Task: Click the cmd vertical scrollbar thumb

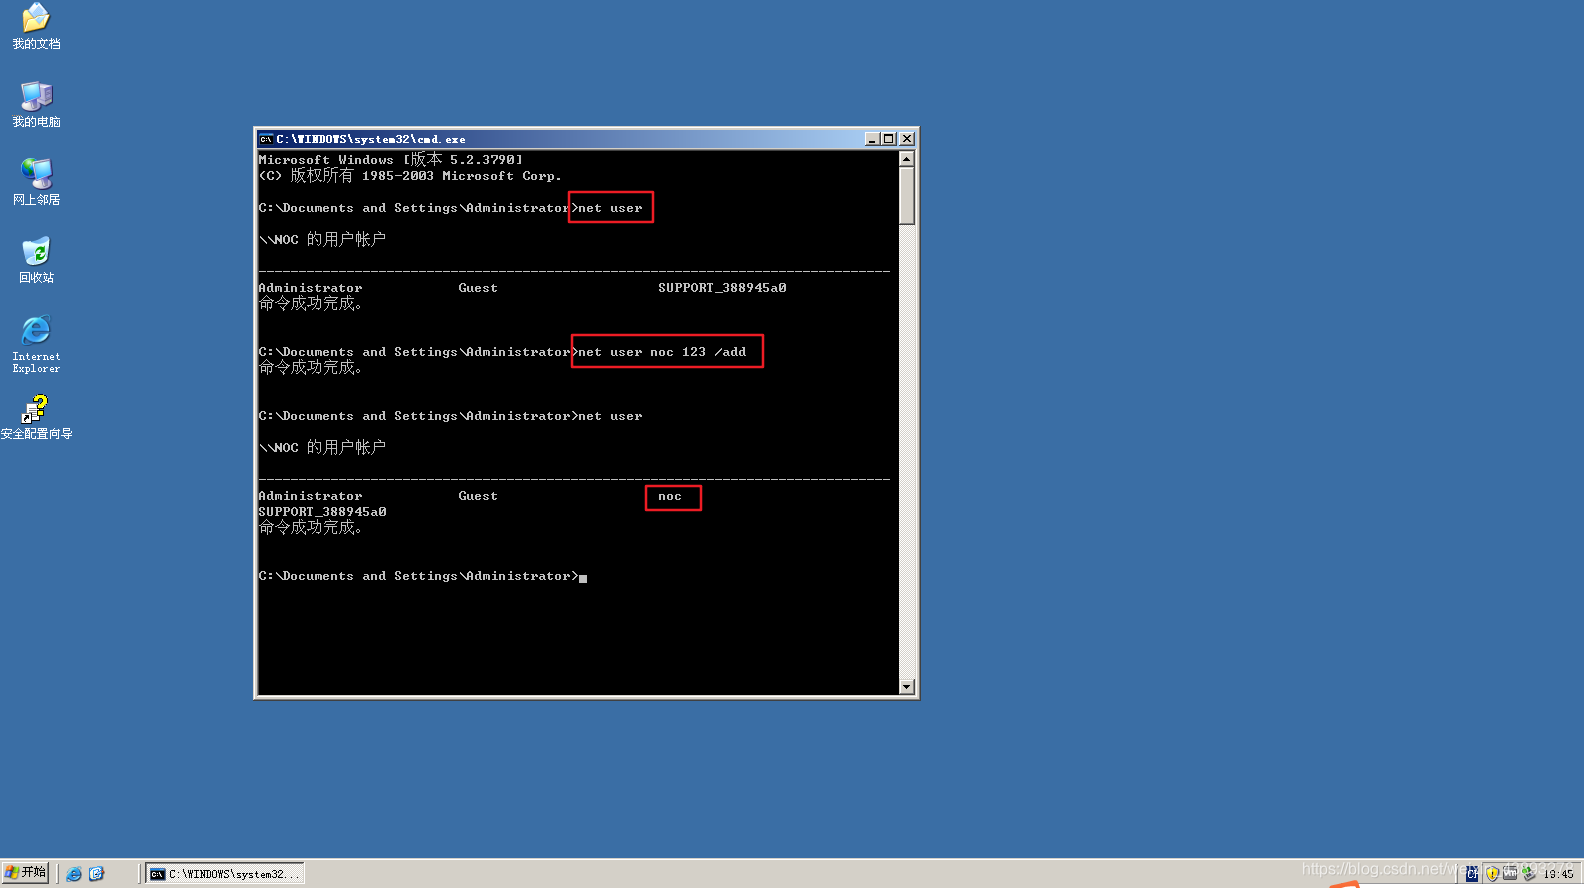Action: tap(907, 196)
